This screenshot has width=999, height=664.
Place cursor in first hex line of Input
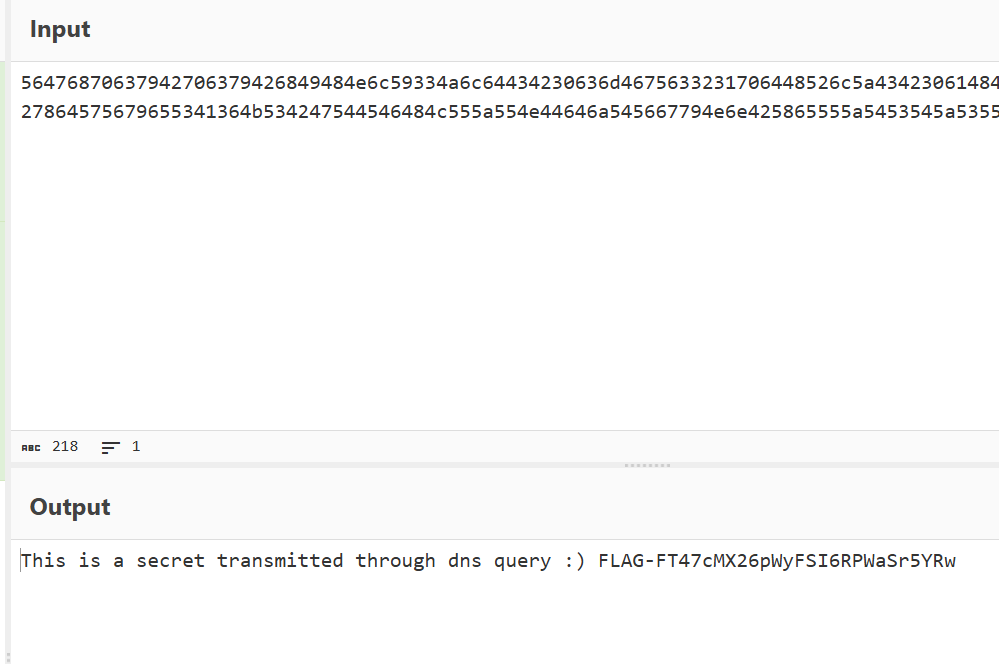(x=510, y=83)
